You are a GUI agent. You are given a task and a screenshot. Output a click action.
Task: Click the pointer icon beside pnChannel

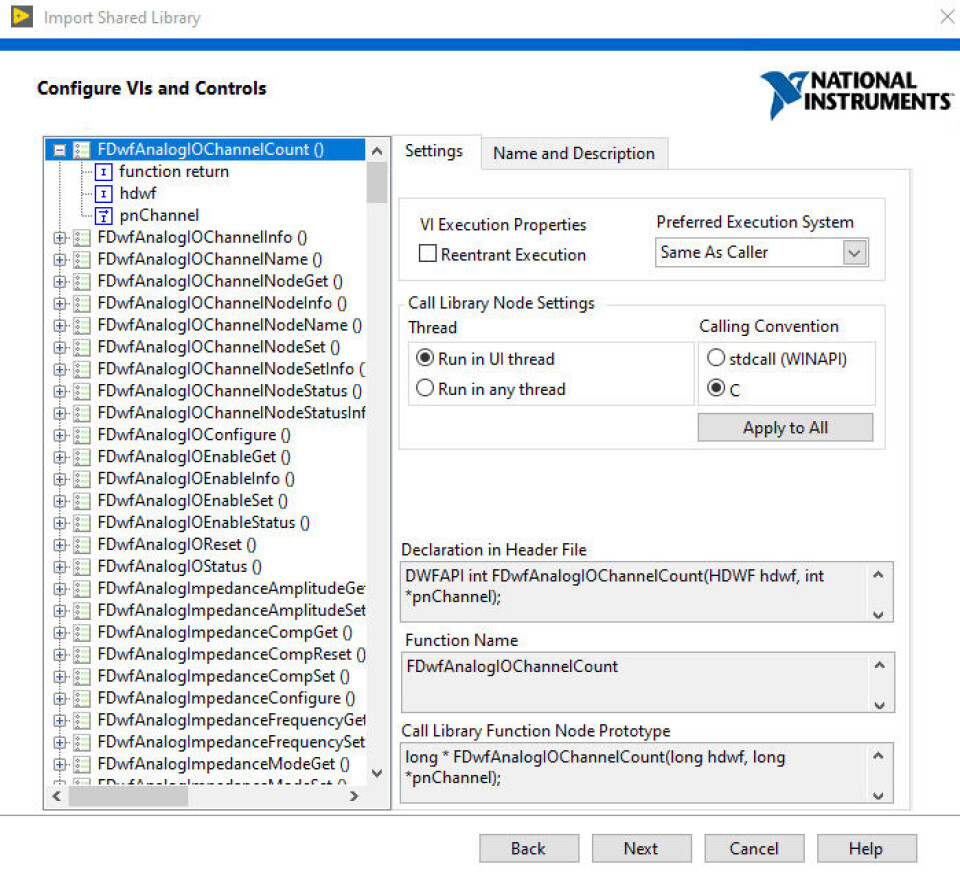click(x=103, y=216)
